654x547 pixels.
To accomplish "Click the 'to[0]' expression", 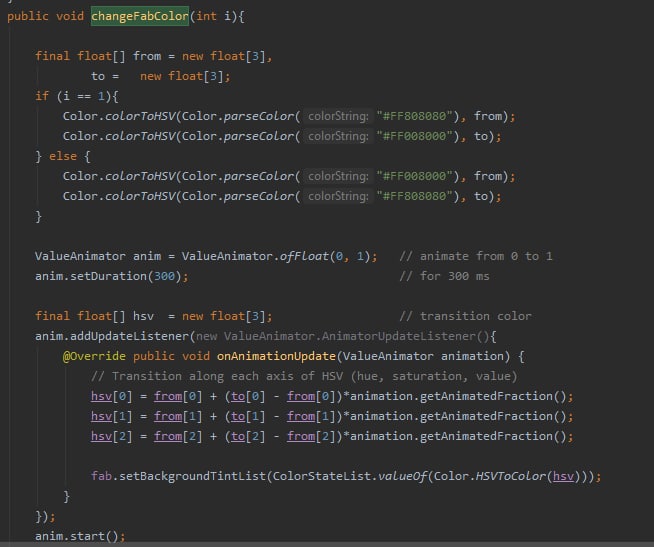I will [248, 396].
